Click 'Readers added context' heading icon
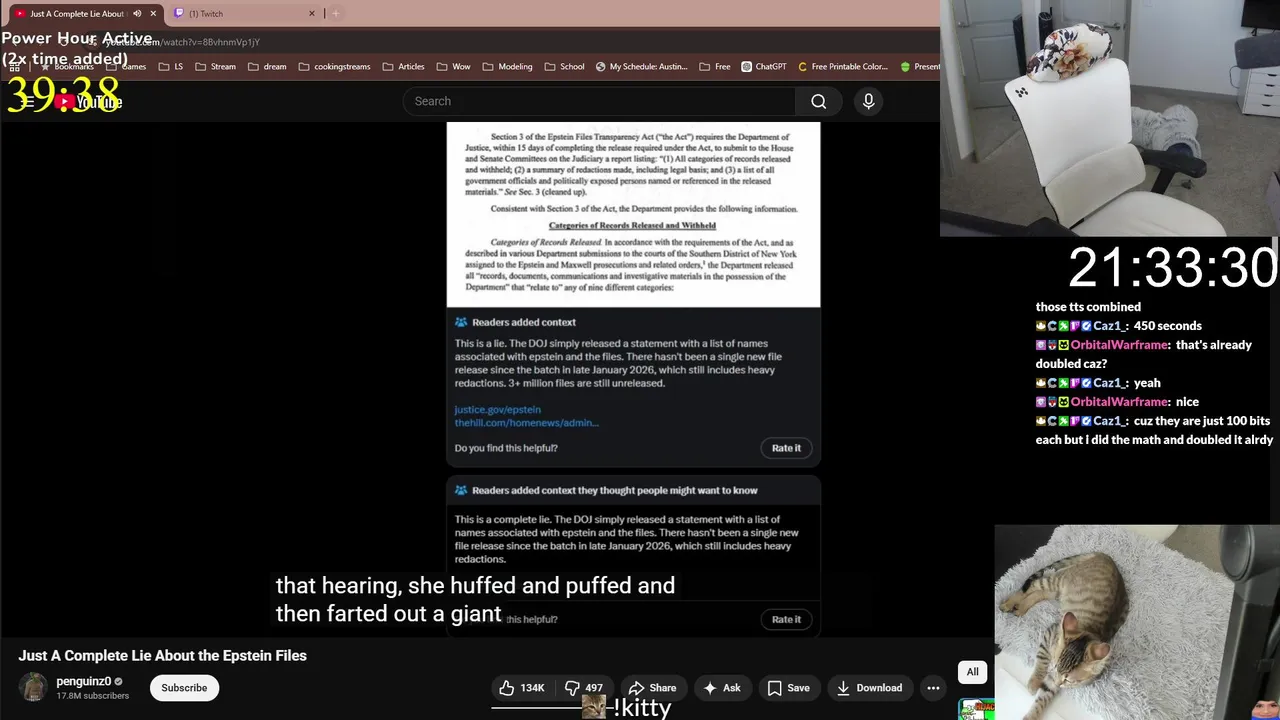 [461, 322]
